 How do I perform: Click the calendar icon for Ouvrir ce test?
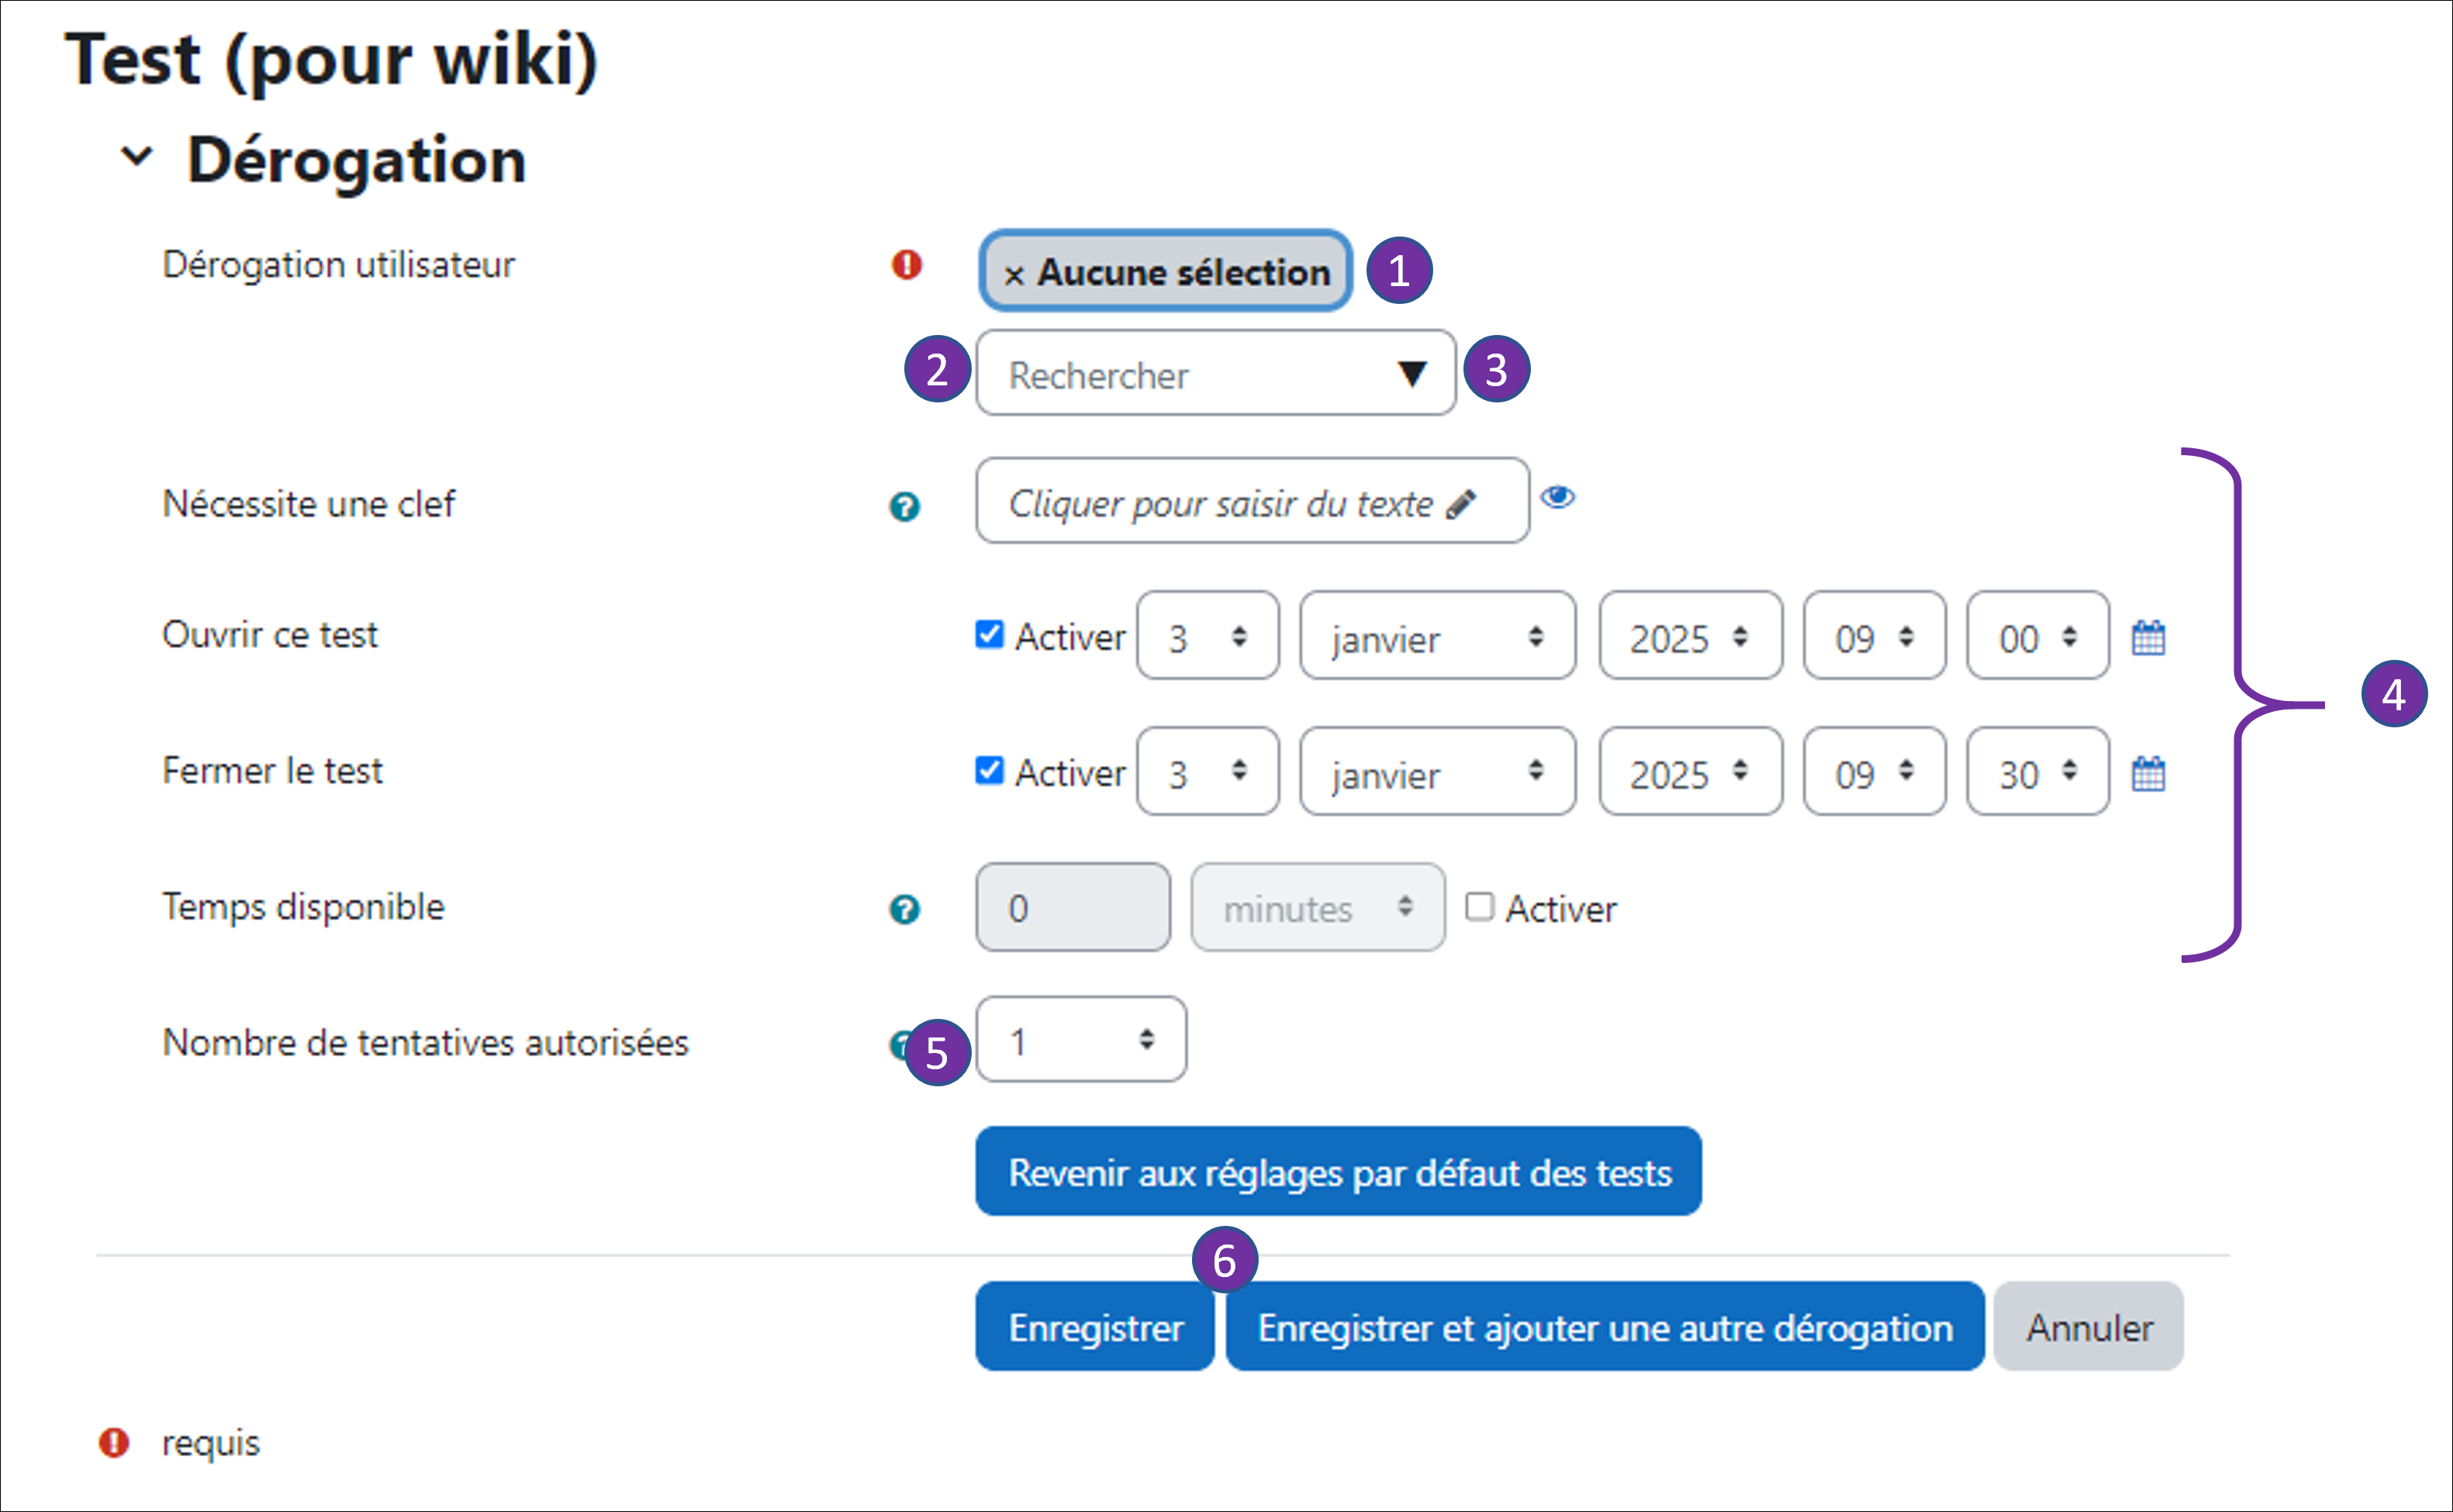(x=2148, y=637)
